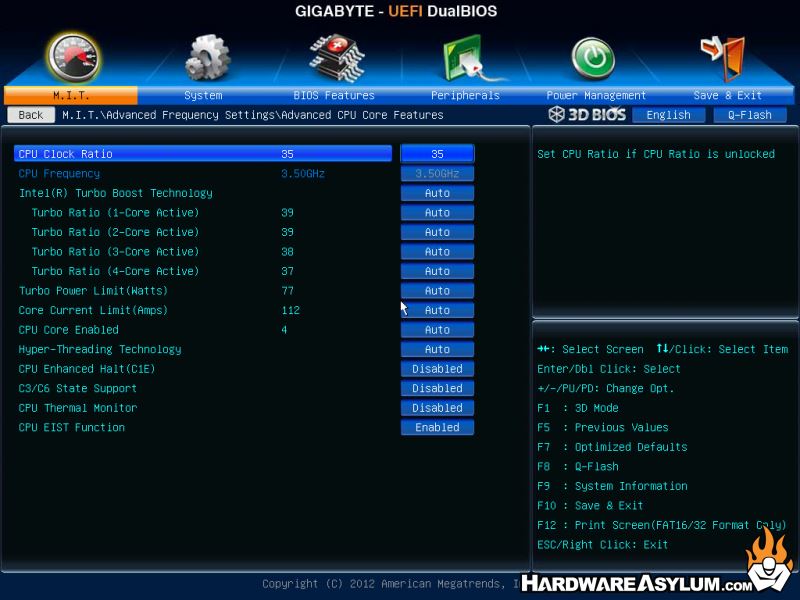Select Turbo Ratio (3-Core Active) label
The image size is (800, 600).
tap(115, 252)
